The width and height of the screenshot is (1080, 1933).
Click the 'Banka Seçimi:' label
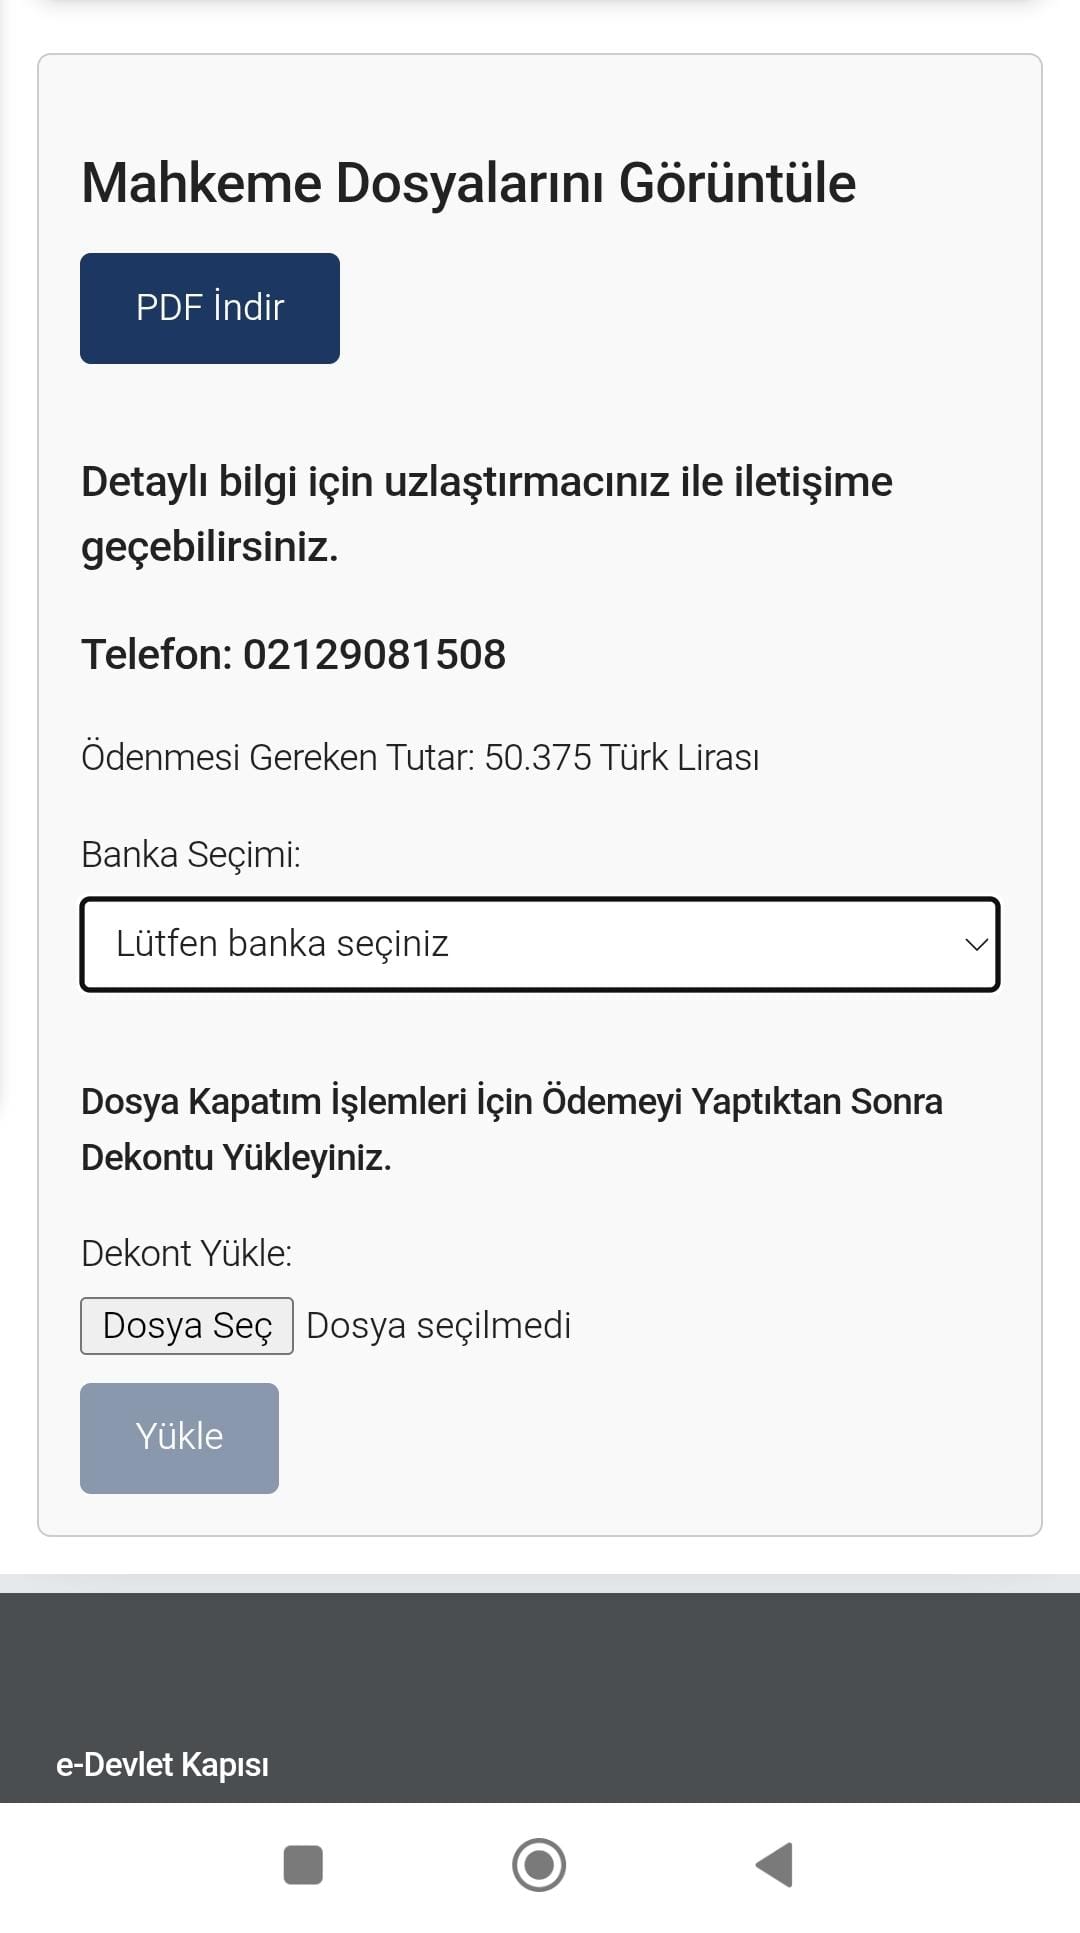191,855
